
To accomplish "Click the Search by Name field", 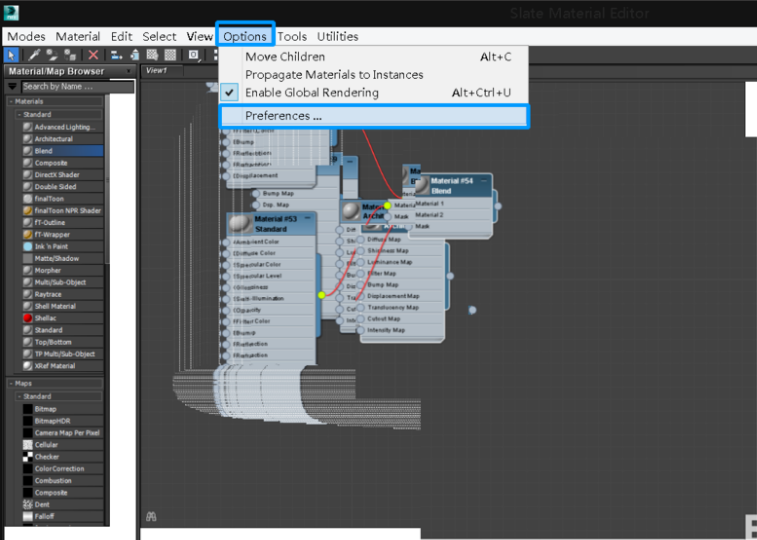I will click(x=78, y=87).
